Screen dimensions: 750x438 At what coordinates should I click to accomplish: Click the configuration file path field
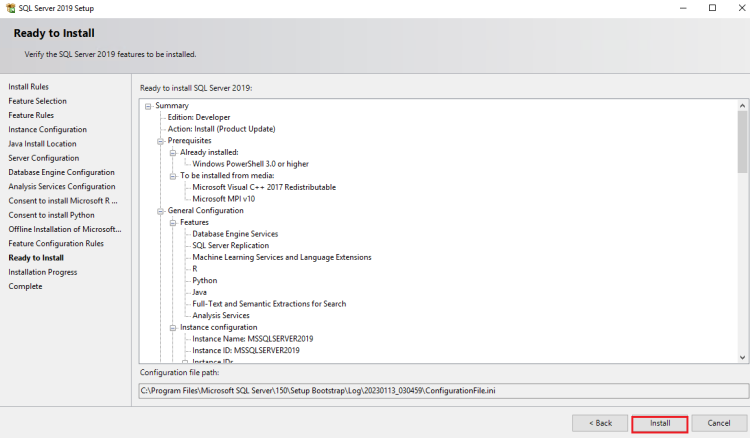coord(443,391)
